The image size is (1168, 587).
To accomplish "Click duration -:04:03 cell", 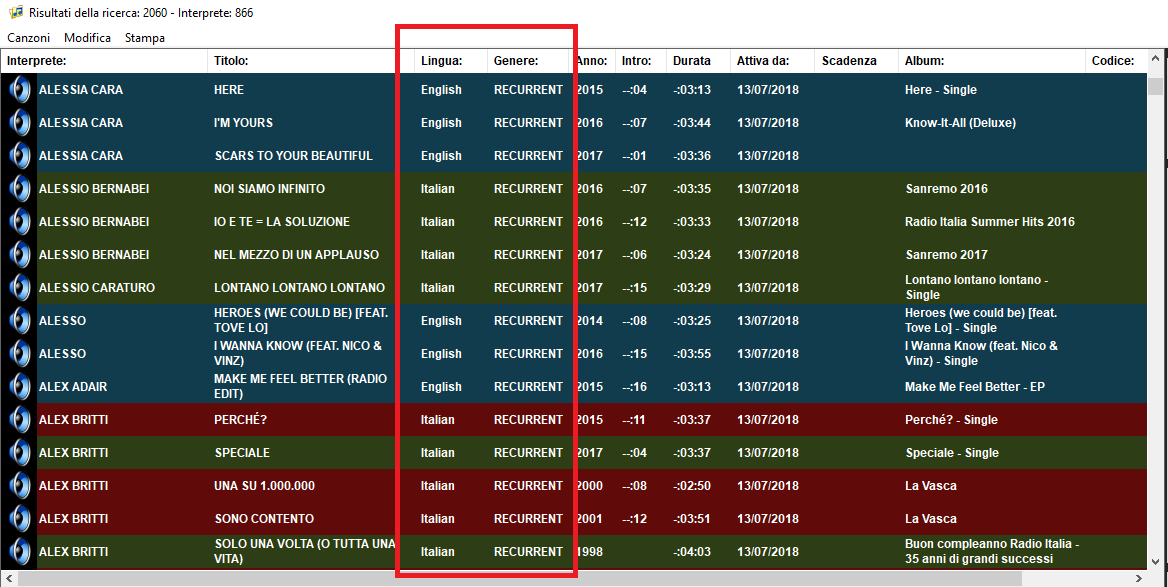I will (692, 551).
